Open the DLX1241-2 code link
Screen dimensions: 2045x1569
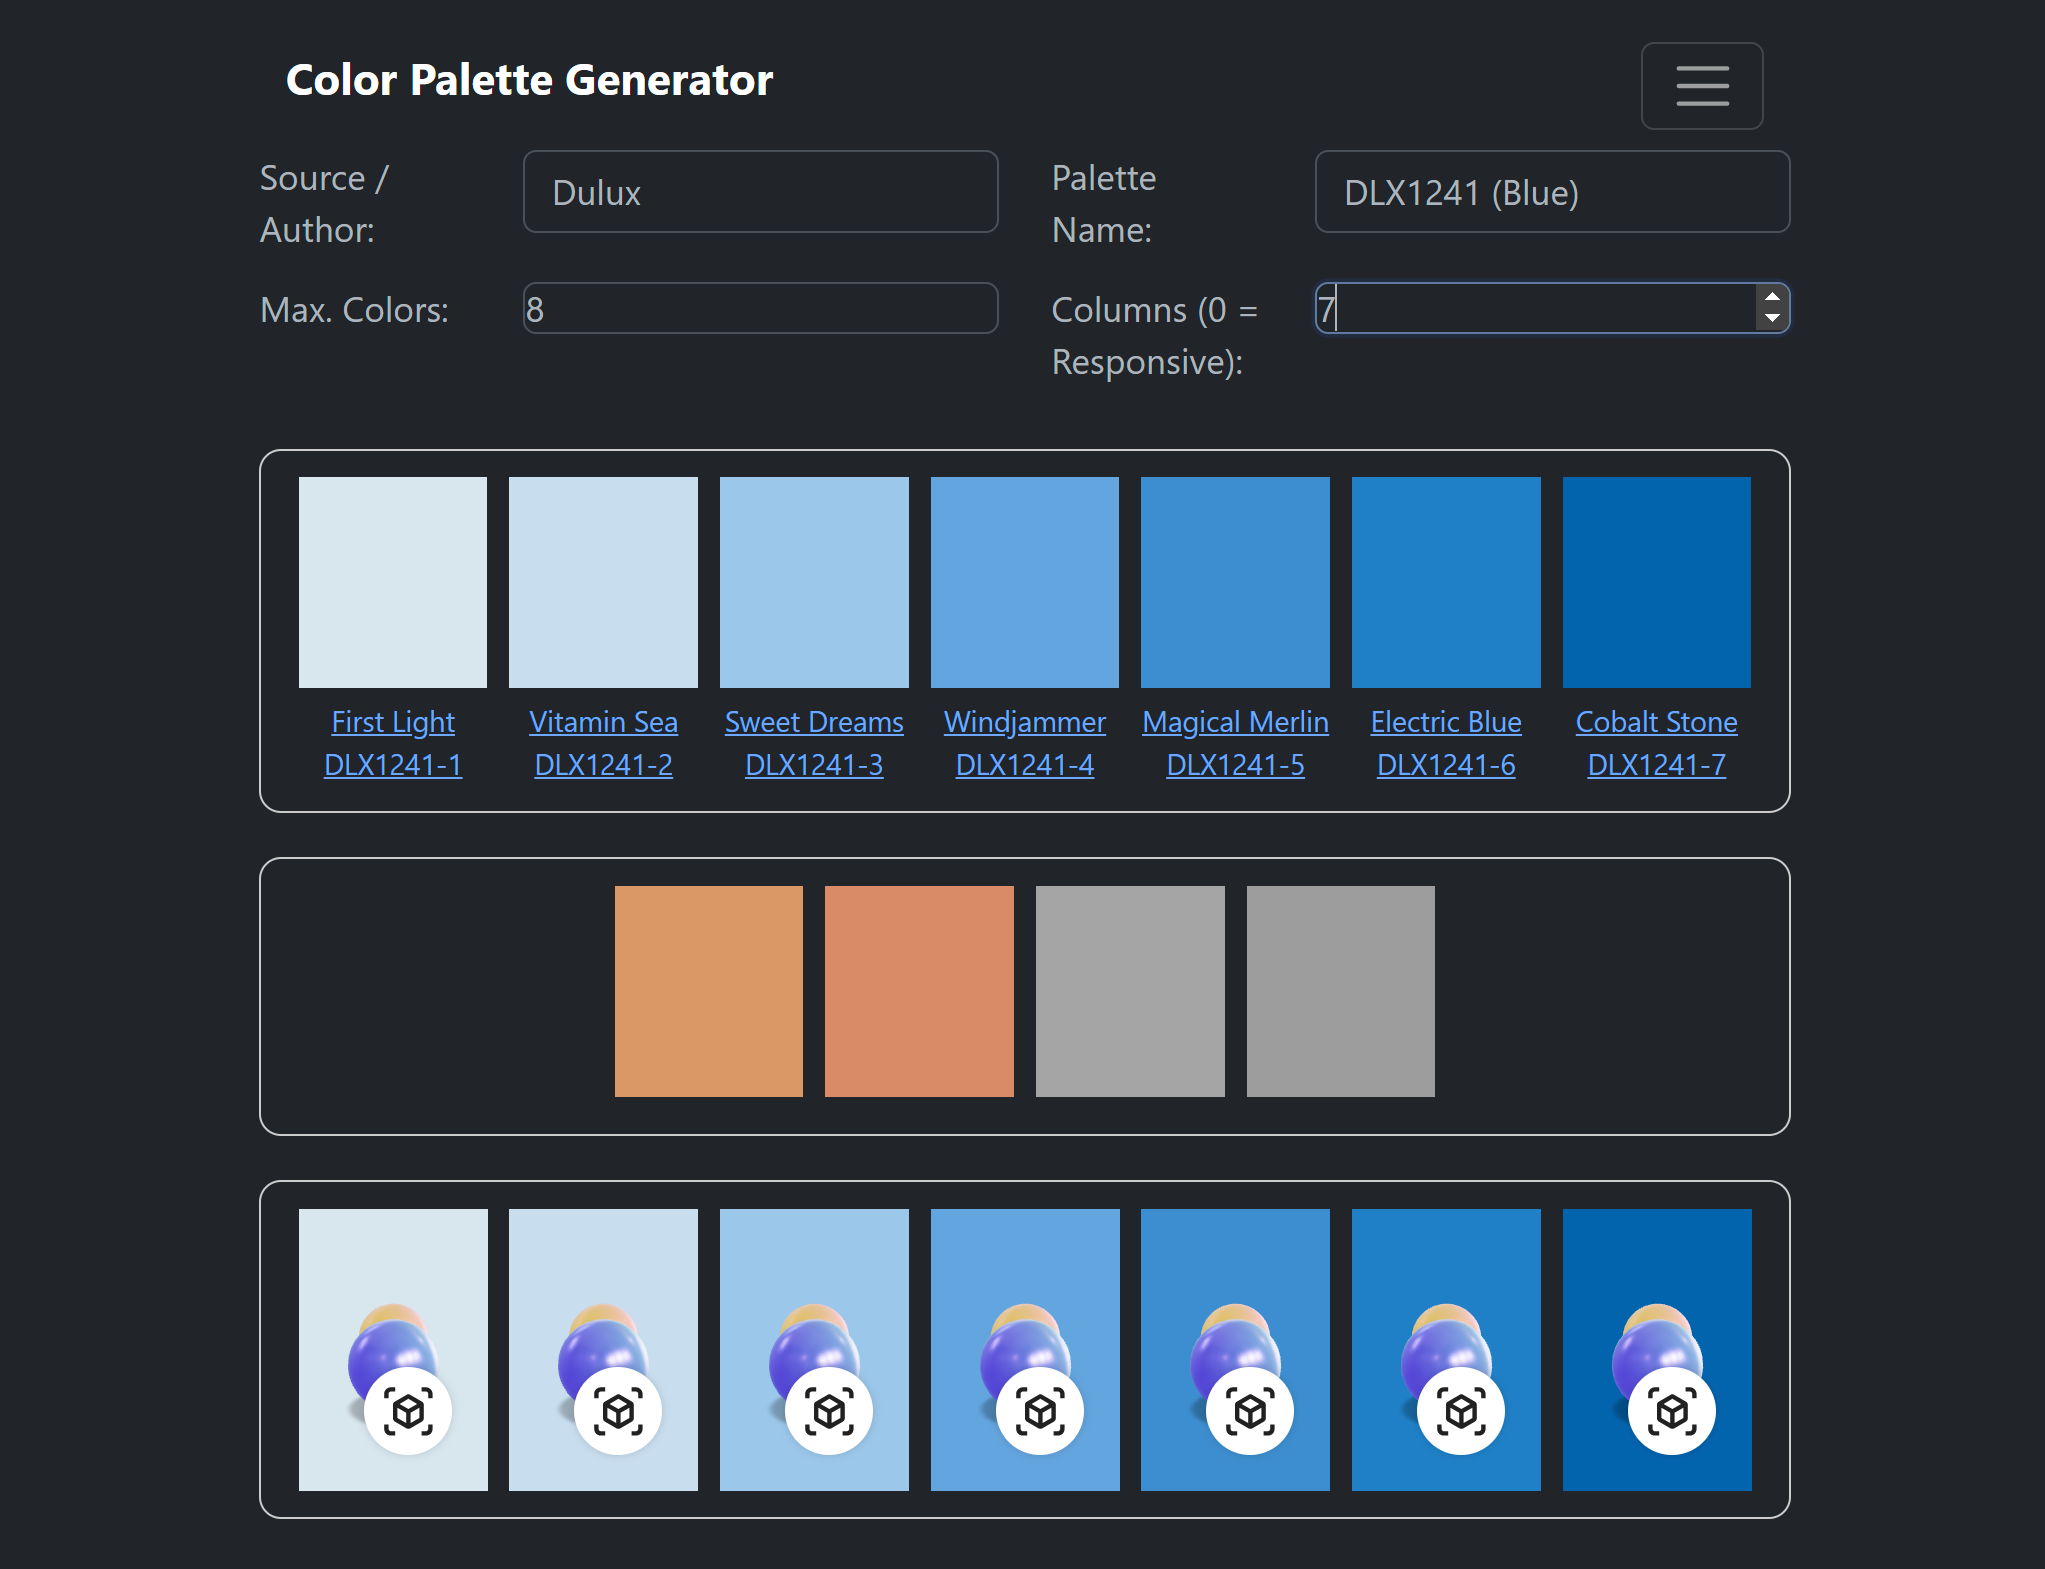click(x=603, y=765)
